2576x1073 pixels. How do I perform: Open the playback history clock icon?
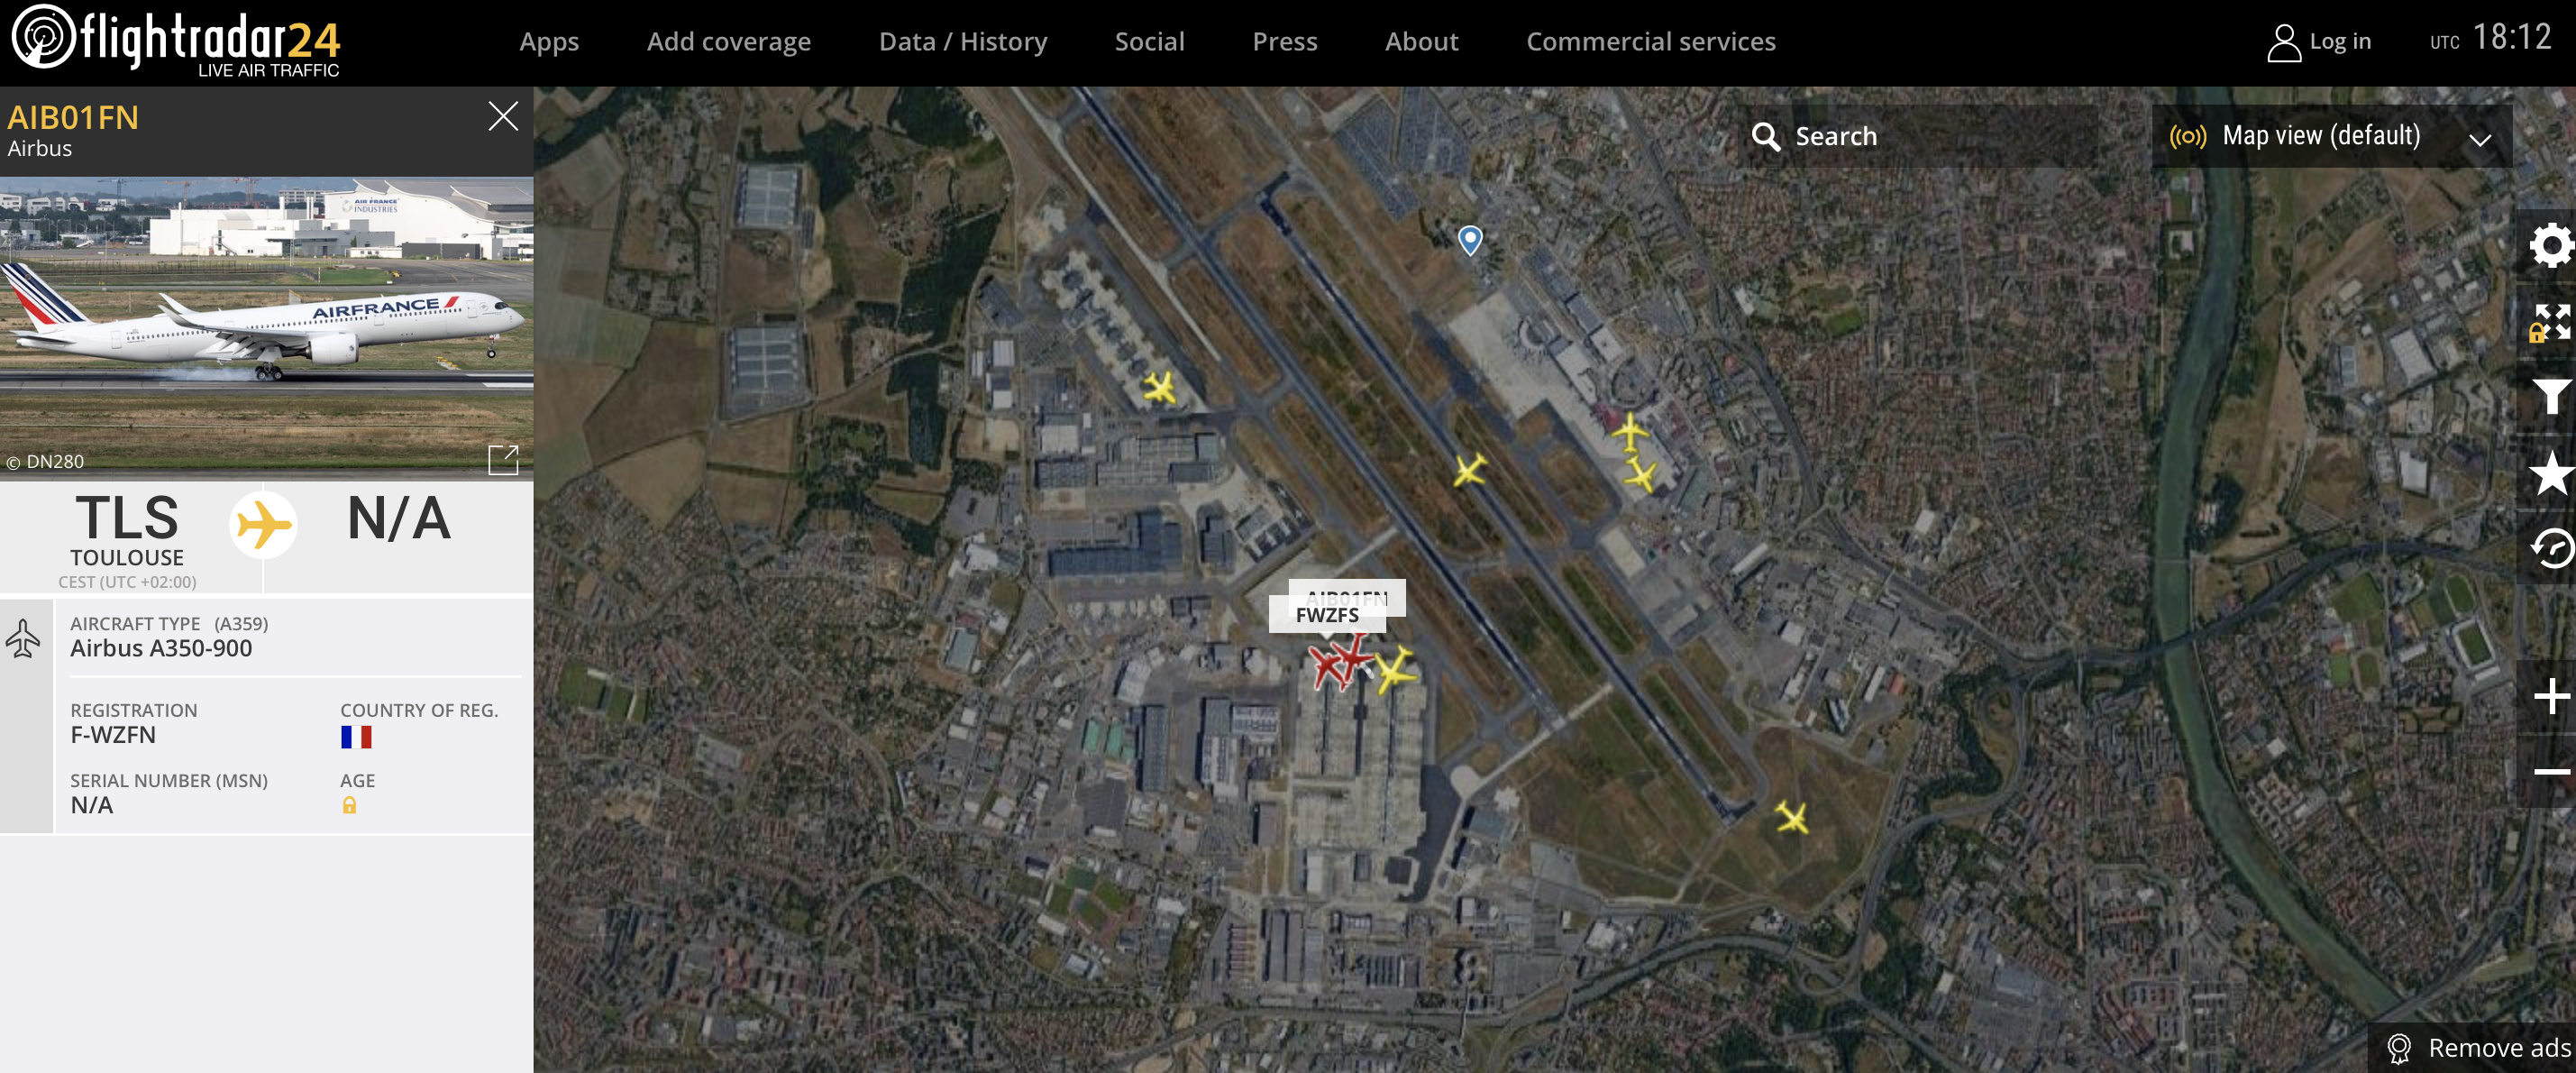coord(2551,548)
